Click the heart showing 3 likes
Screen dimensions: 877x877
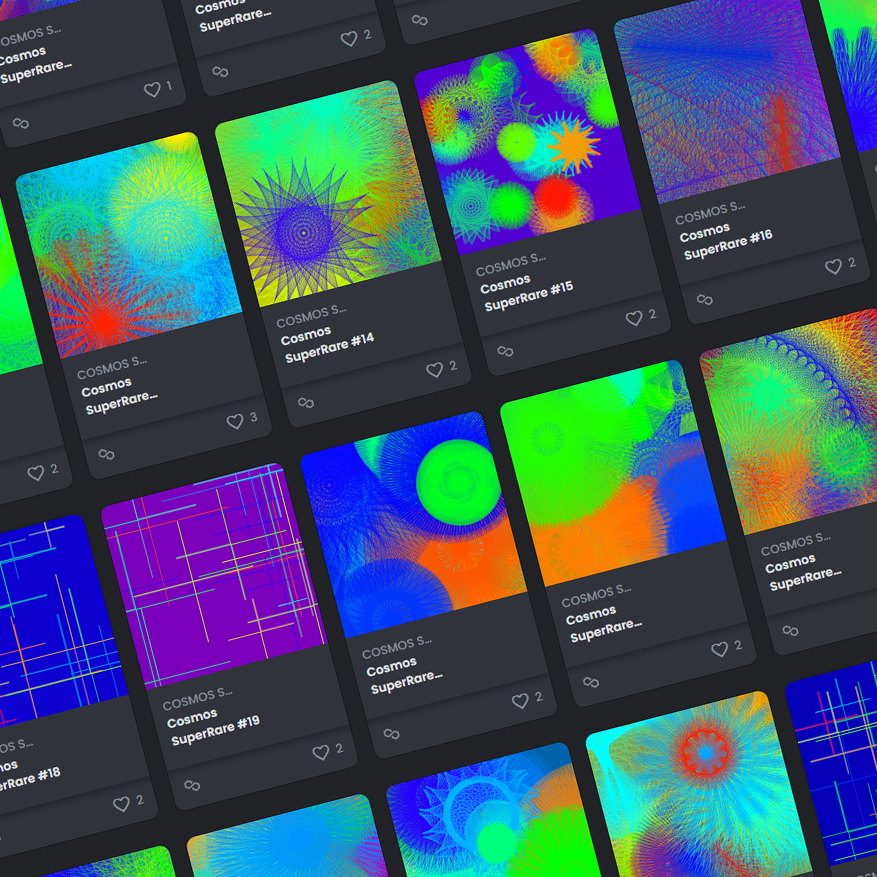(235, 421)
